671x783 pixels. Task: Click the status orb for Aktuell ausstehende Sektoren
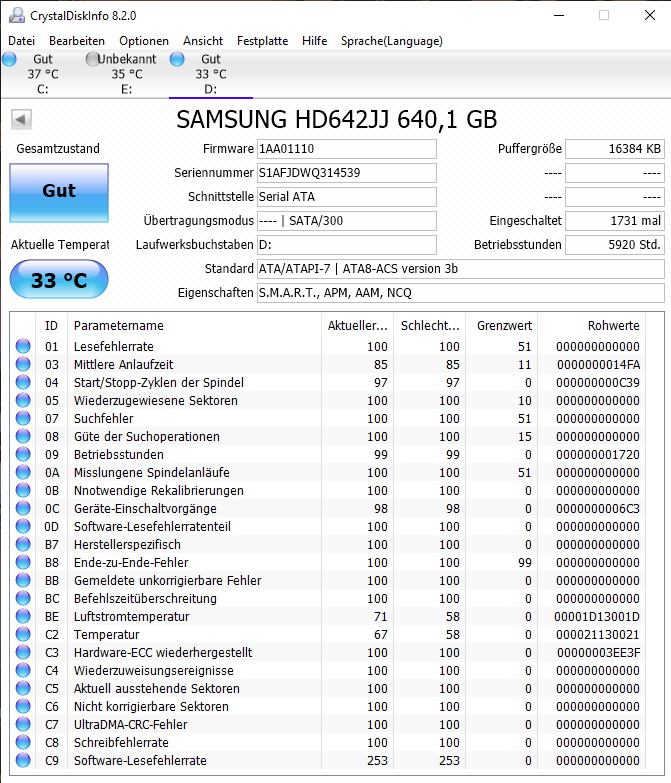(x=23, y=688)
